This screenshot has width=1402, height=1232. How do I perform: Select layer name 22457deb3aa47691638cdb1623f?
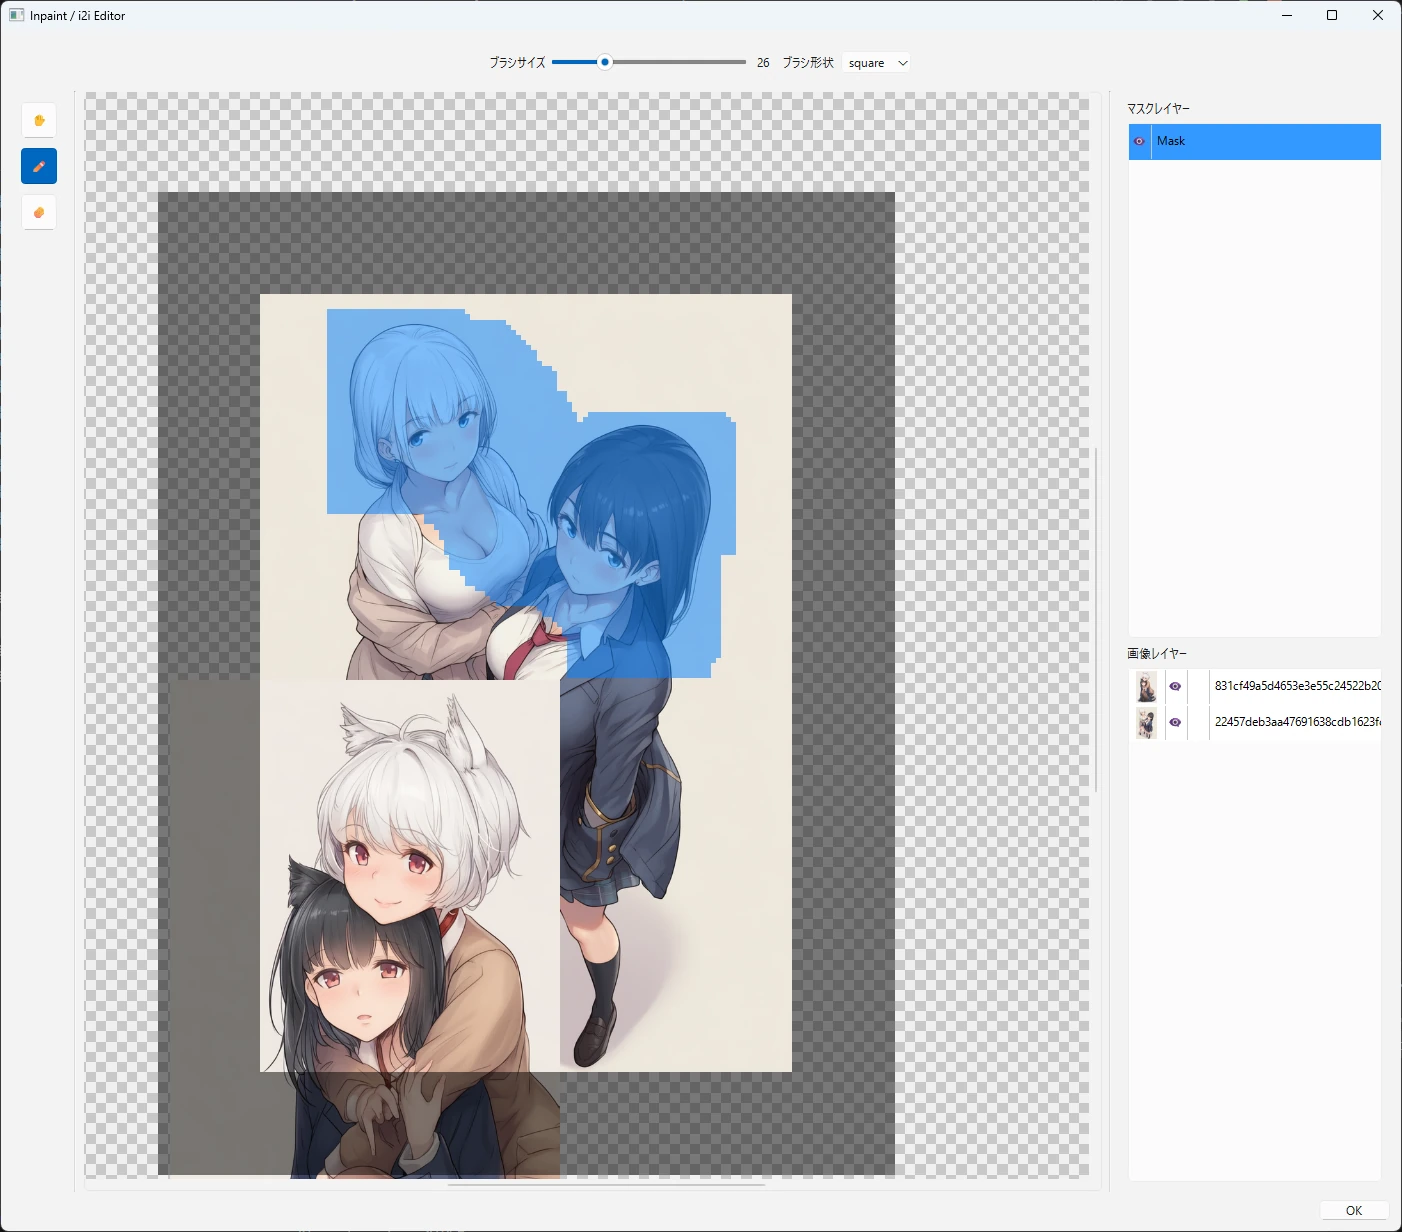1297,722
